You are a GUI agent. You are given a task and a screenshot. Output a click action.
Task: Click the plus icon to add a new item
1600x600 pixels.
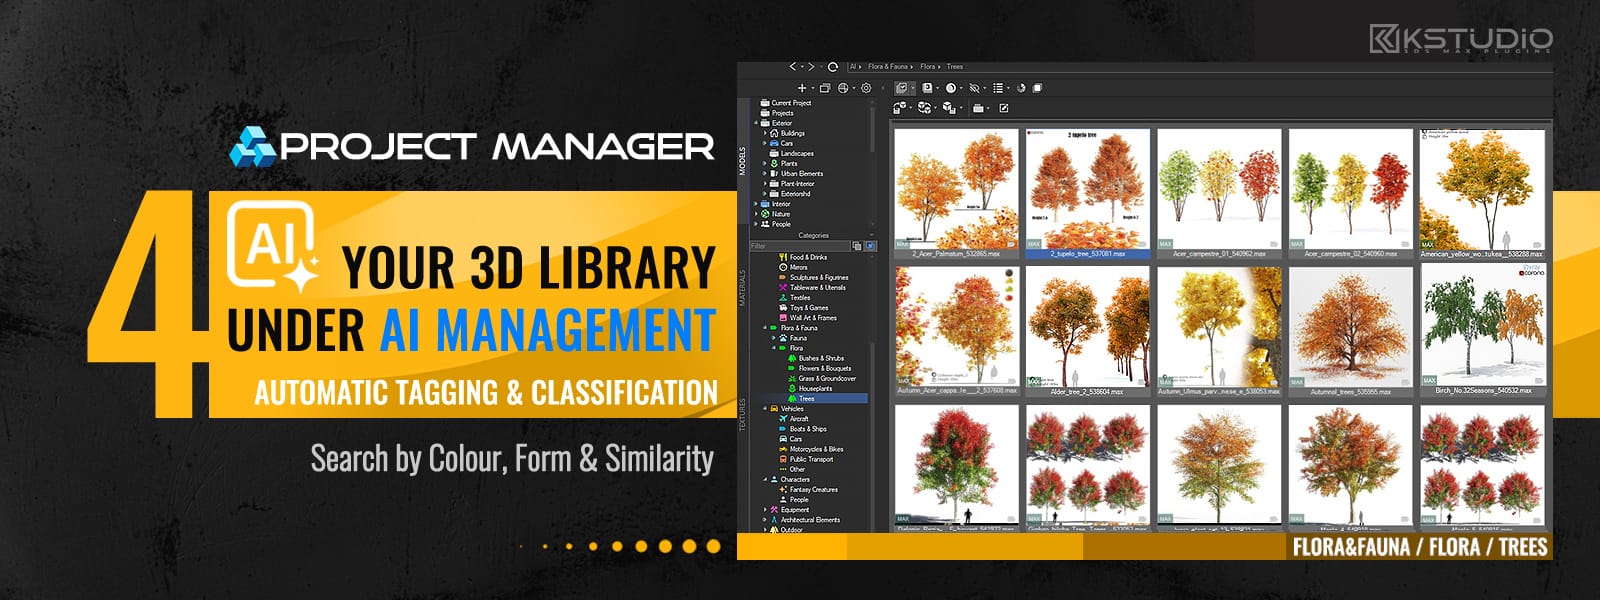point(802,88)
